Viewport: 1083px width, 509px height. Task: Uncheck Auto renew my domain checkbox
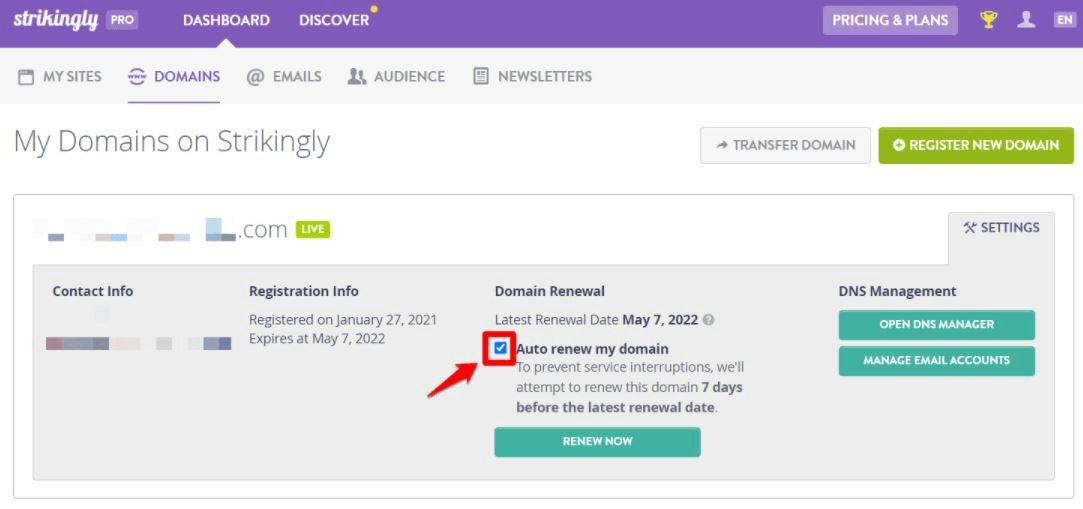(x=501, y=348)
